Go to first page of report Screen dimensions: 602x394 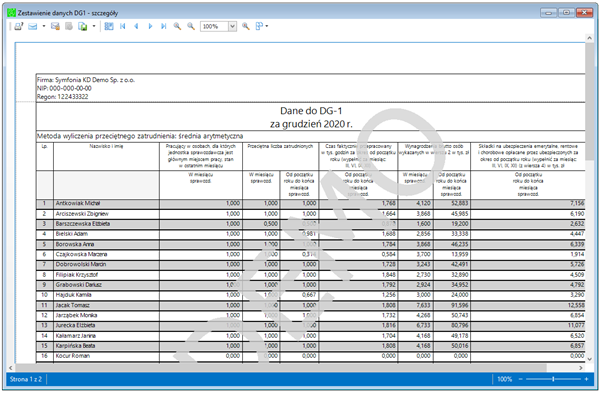pyautogui.click(x=122, y=26)
